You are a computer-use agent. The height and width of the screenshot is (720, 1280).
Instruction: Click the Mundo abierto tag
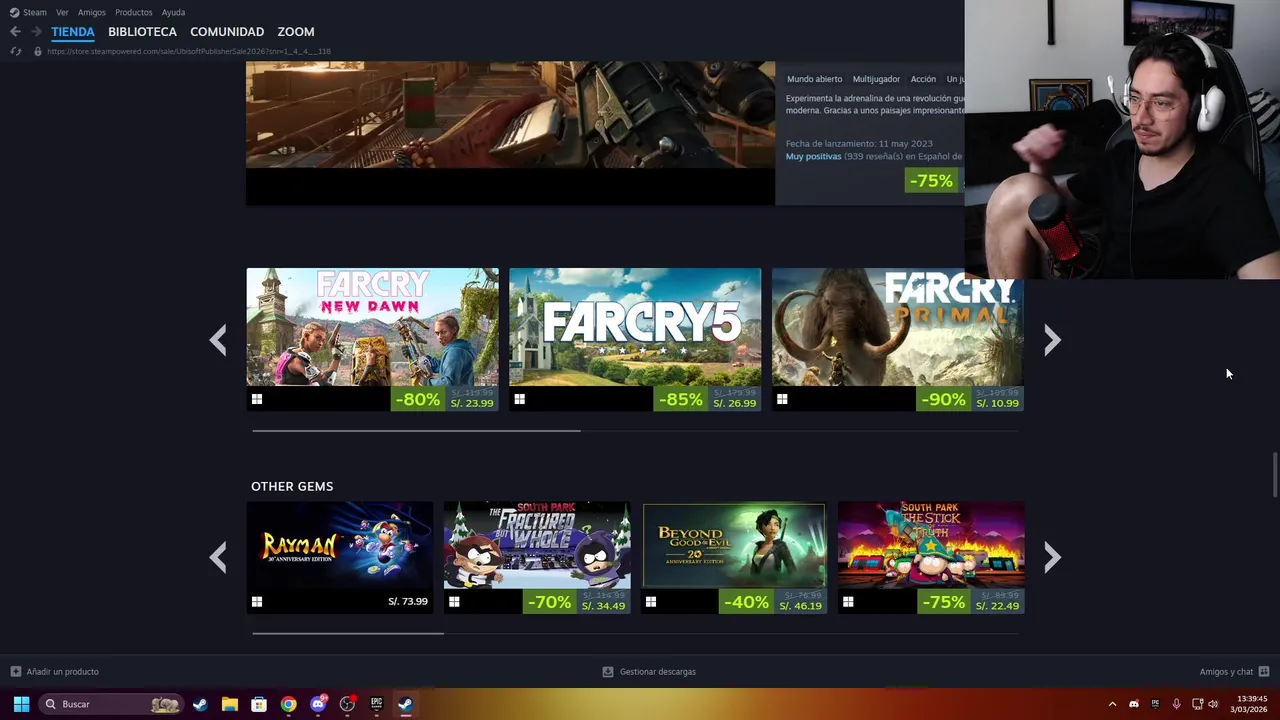pyautogui.click(x=814, y=79)
